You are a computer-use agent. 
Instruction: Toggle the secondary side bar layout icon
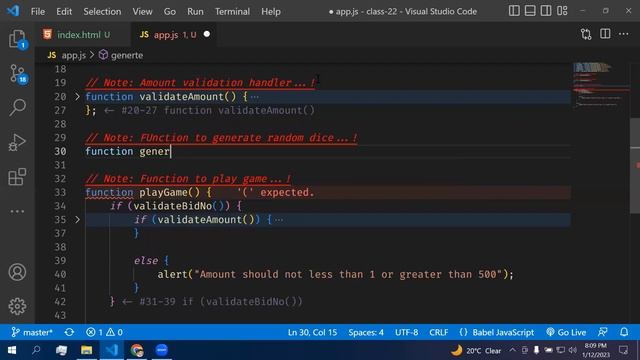[x=546, y=11]
